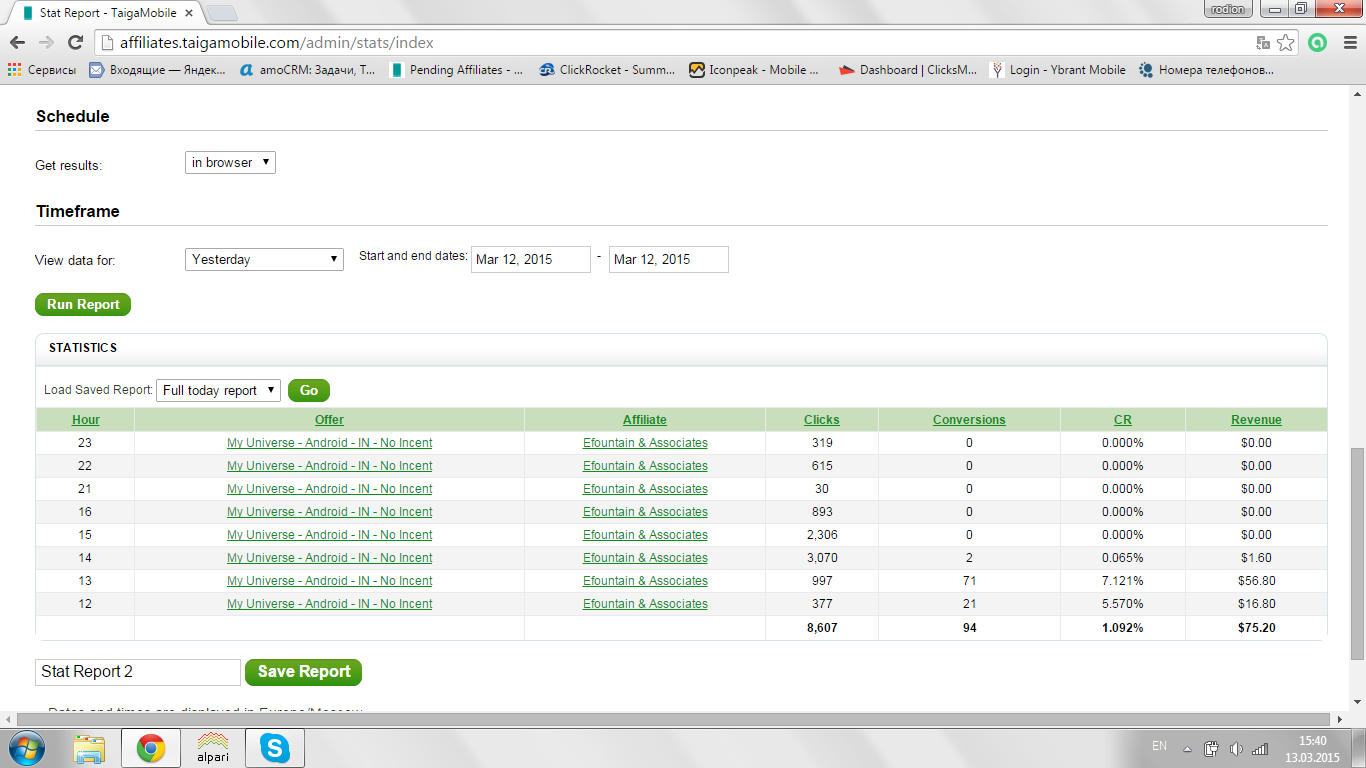The height and width of the screenshot is (768, 1366).
Task: Click the horizontal scrollbar right arrow
Action: pyautogui.click(x=1342, y=720)
